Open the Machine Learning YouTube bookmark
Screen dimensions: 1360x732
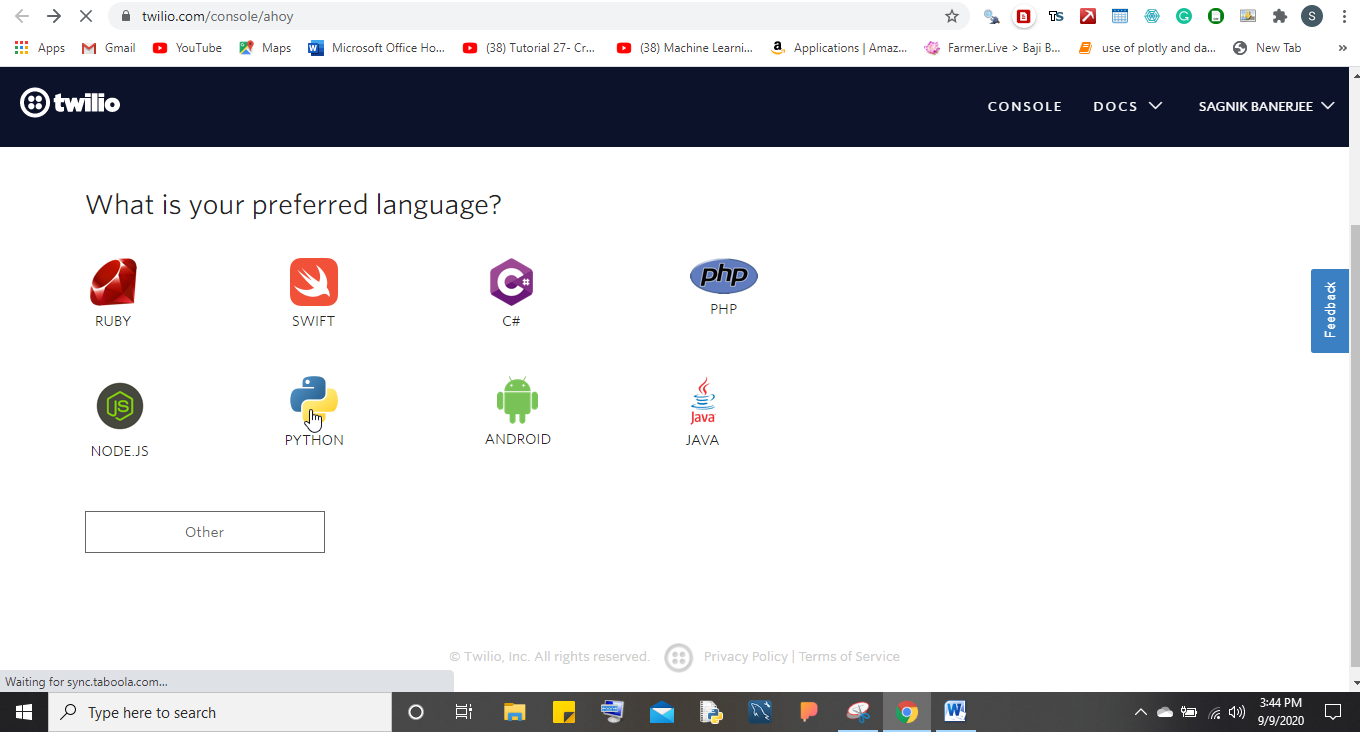click(x=685, y=47)
